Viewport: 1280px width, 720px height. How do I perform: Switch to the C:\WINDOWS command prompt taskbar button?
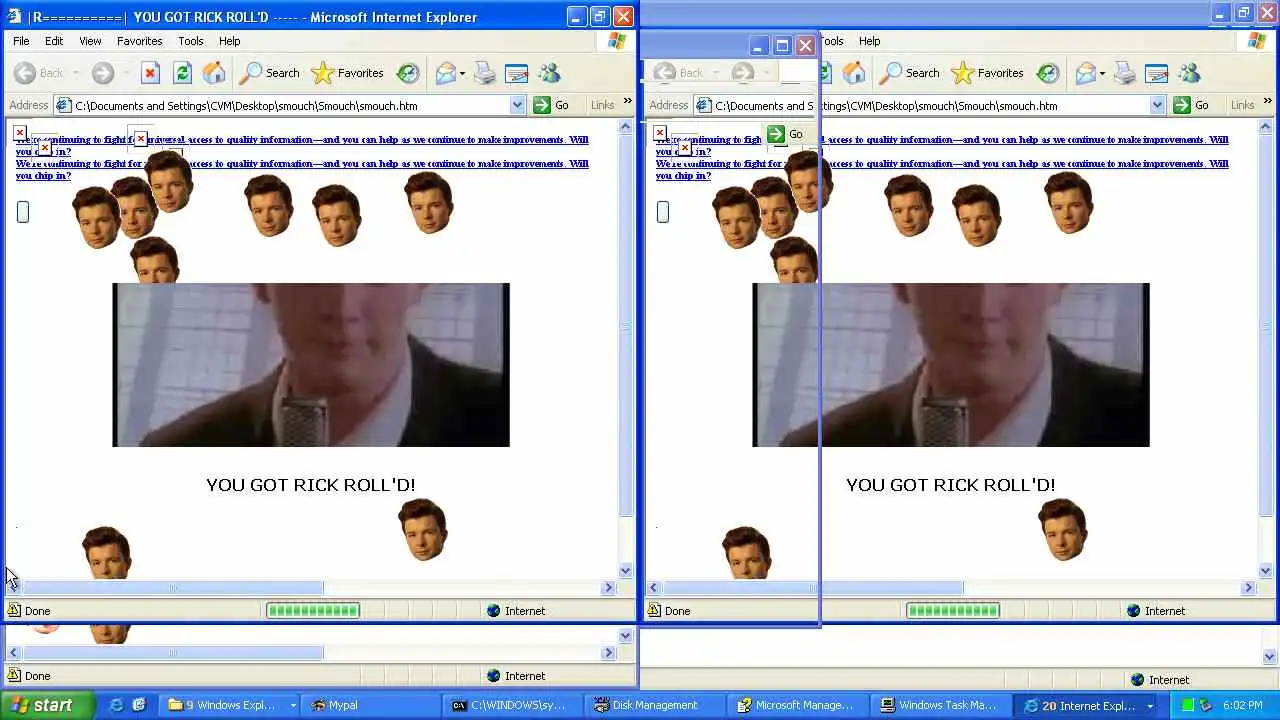coord(512,705)
